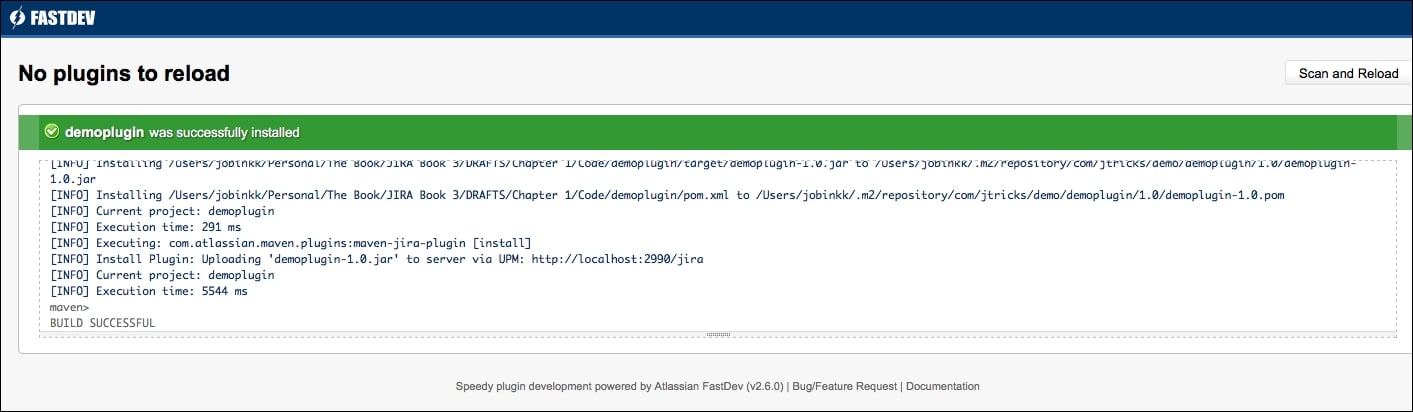Click the BUILD SUCCESSFUL log line
Image resolution: width=1413 pixels, height=412 pixels.
(x=102, y=323)
